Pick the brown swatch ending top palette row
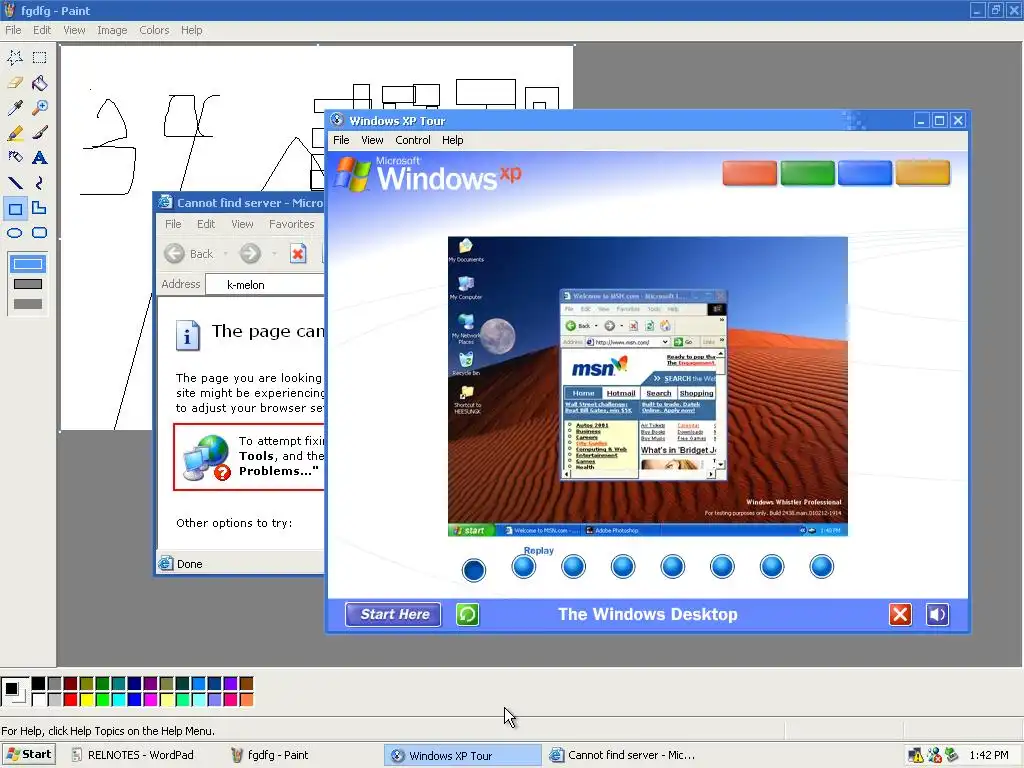 tap(246, 684)
